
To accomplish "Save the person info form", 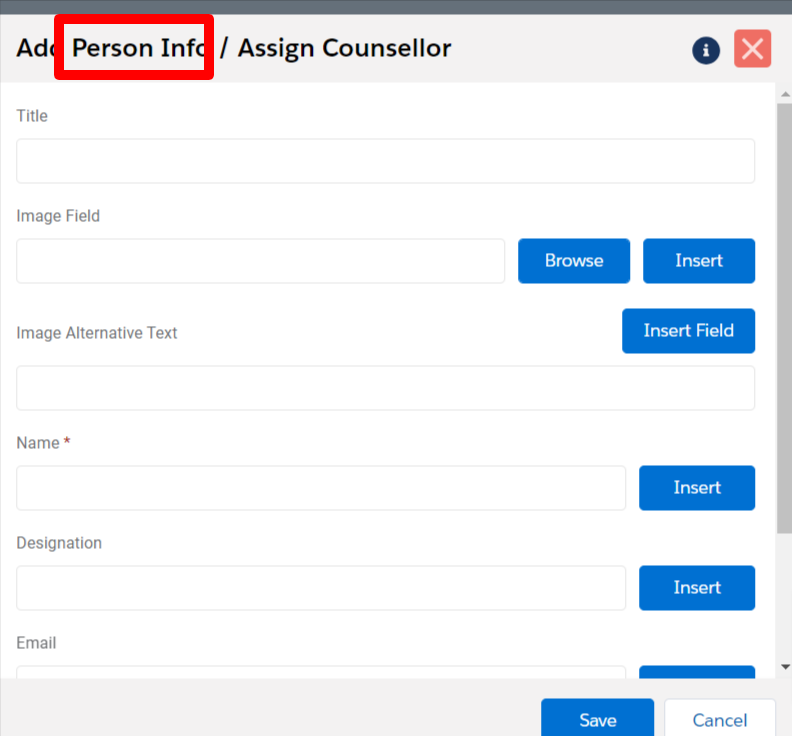I will [x=597, y=720].
